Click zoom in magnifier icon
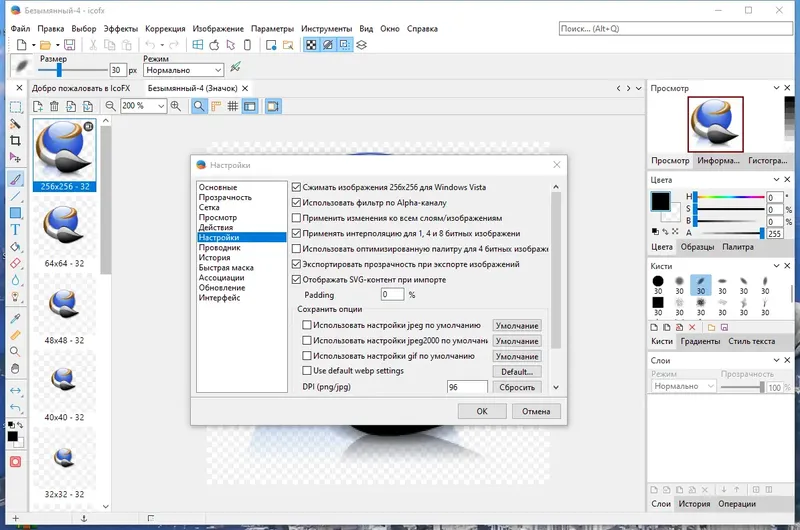 click(176, 106)
